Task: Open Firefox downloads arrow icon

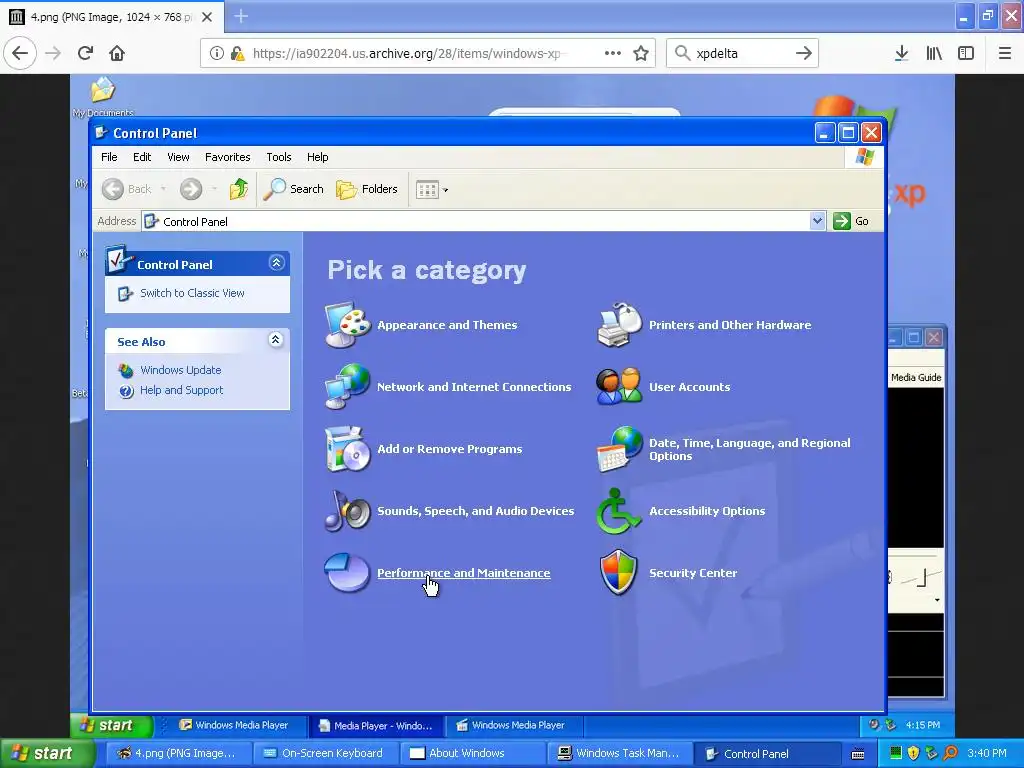Action: (x=901, y=53)
